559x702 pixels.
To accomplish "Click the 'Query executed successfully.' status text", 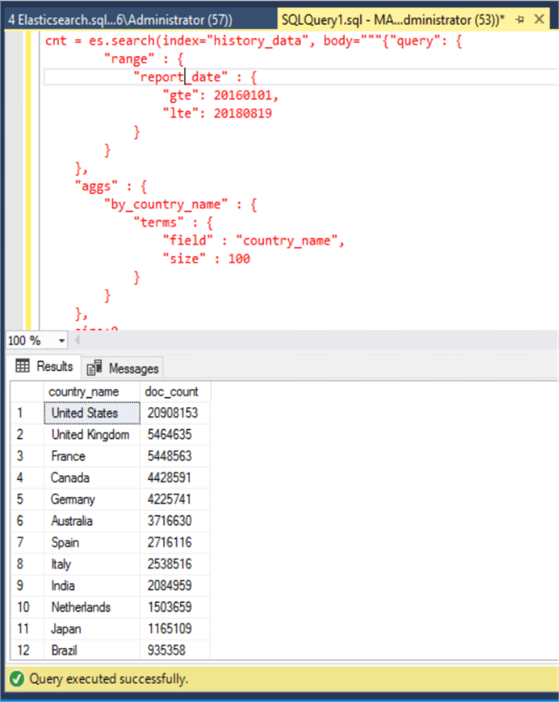I will (x=109, y=679).
